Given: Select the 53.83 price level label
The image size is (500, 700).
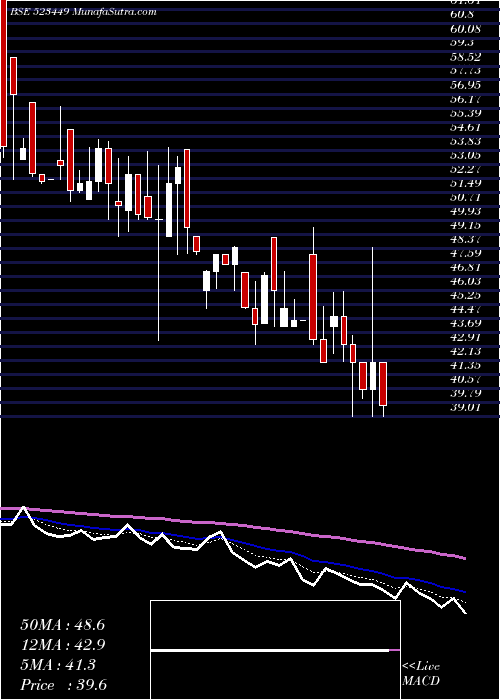Looking at the screenshot, I should click(466, 141).
